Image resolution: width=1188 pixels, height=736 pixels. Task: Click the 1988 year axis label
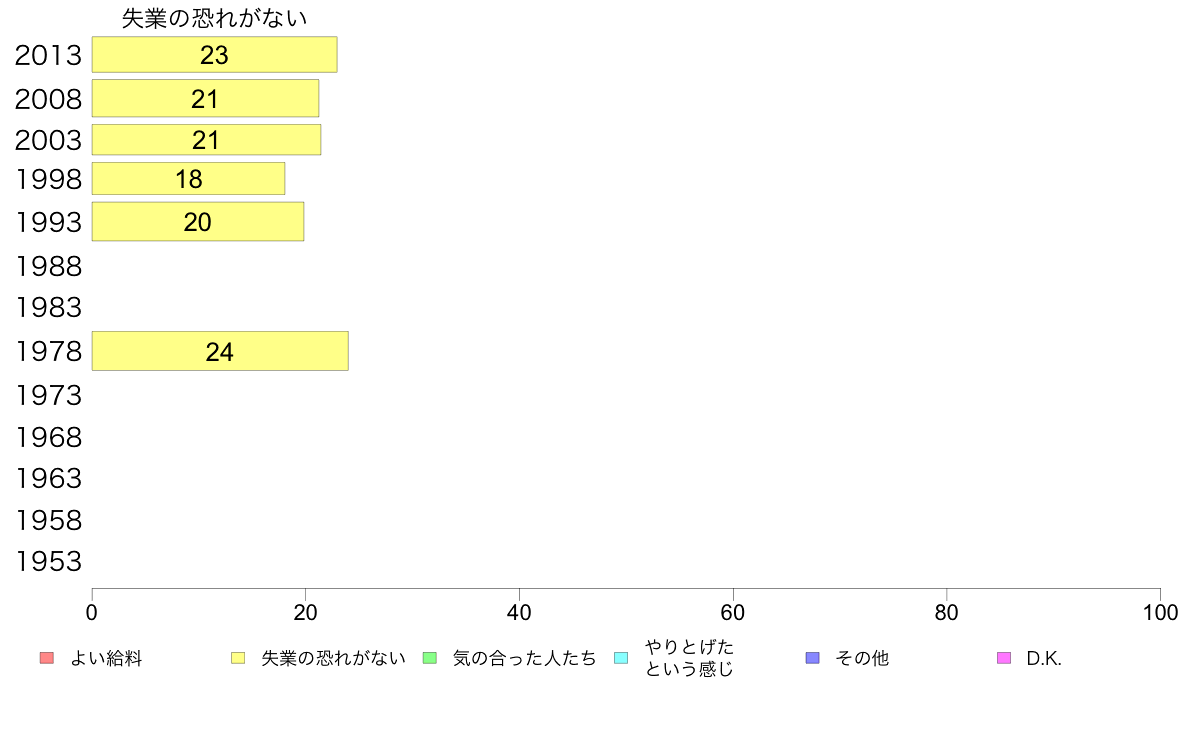48,266
